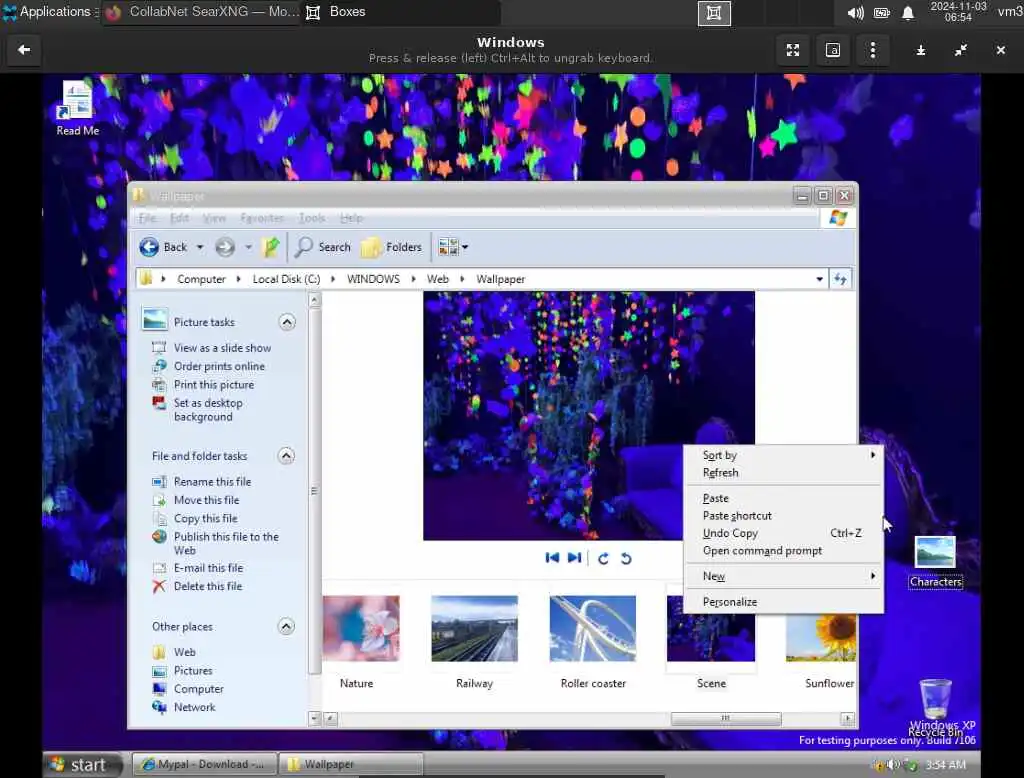Screen dimensions: 1024x778
Task: Show the previous image in filmstrip
Action: point(552,557)
